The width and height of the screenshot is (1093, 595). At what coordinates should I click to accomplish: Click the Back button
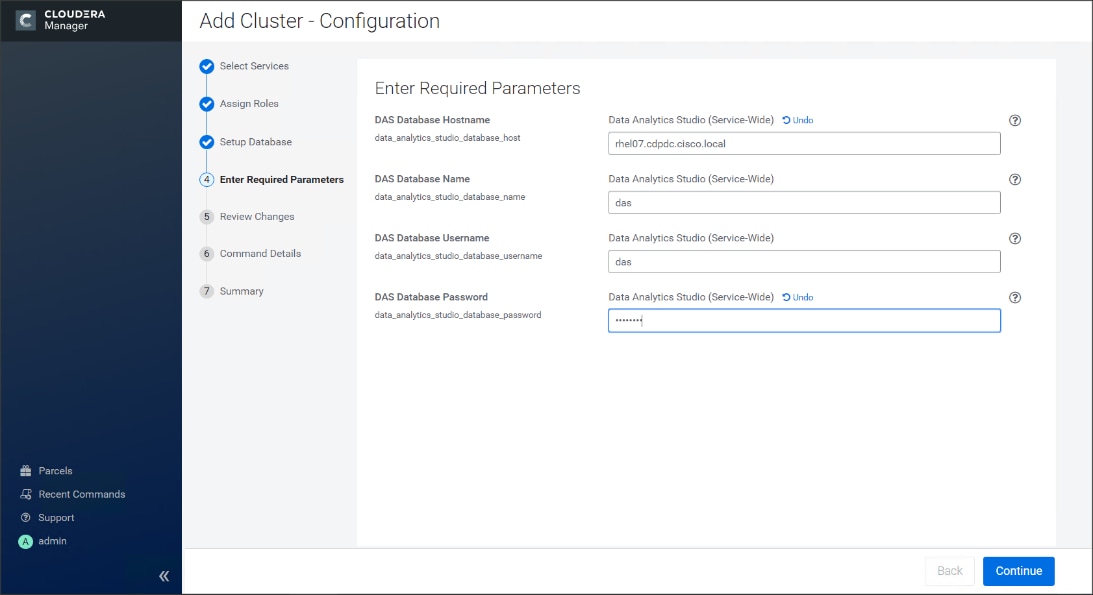[949, 571]
